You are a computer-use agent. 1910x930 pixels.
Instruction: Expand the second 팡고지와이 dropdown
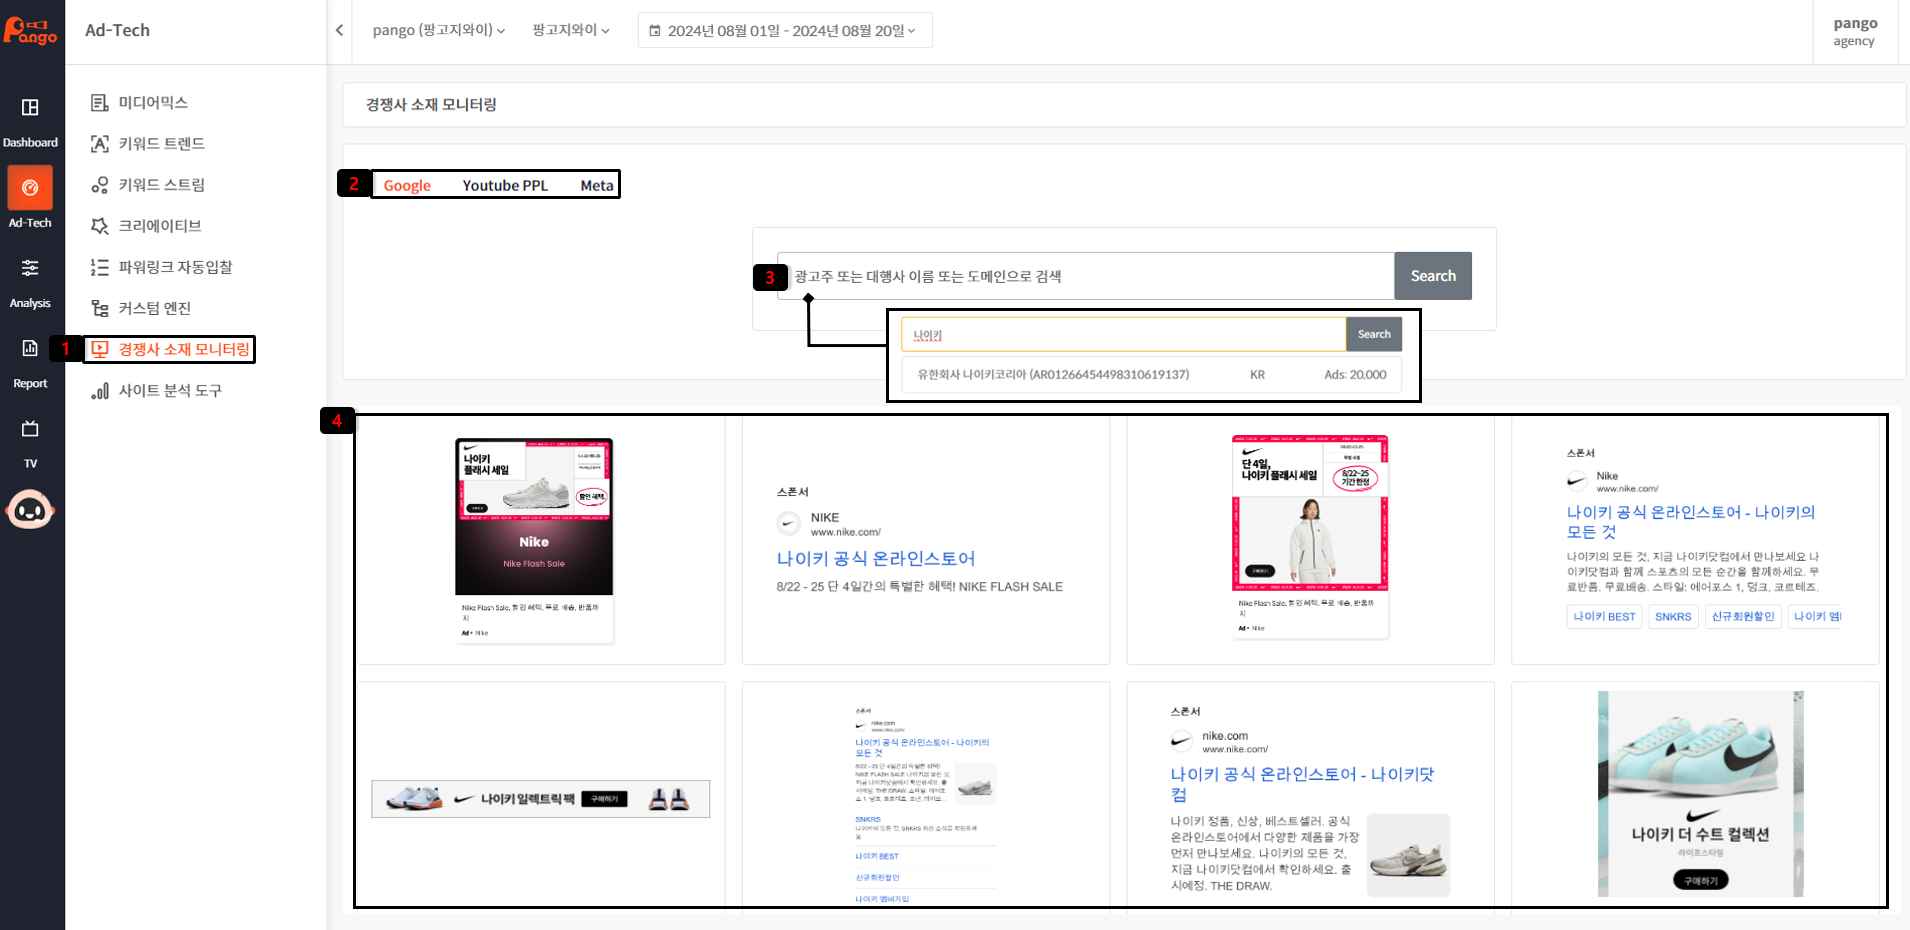coord(571,30)
